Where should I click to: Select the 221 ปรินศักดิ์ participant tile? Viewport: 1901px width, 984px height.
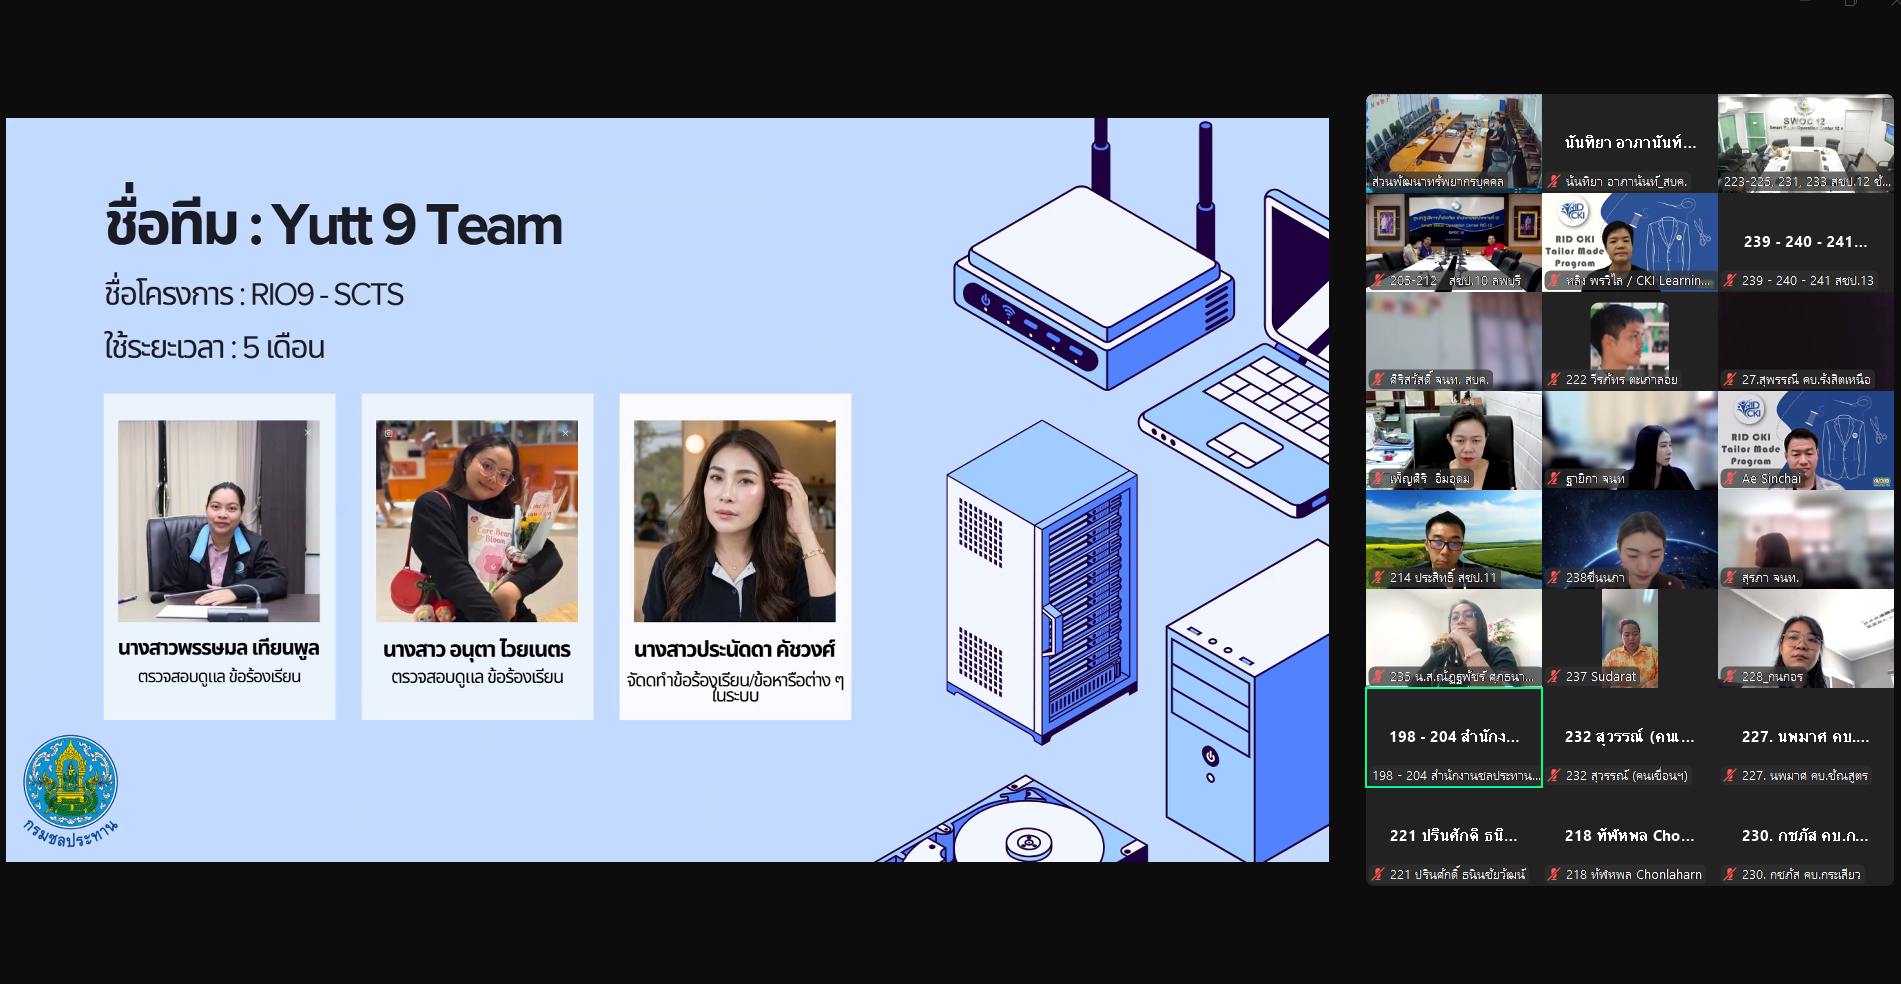click(1454, 836)
